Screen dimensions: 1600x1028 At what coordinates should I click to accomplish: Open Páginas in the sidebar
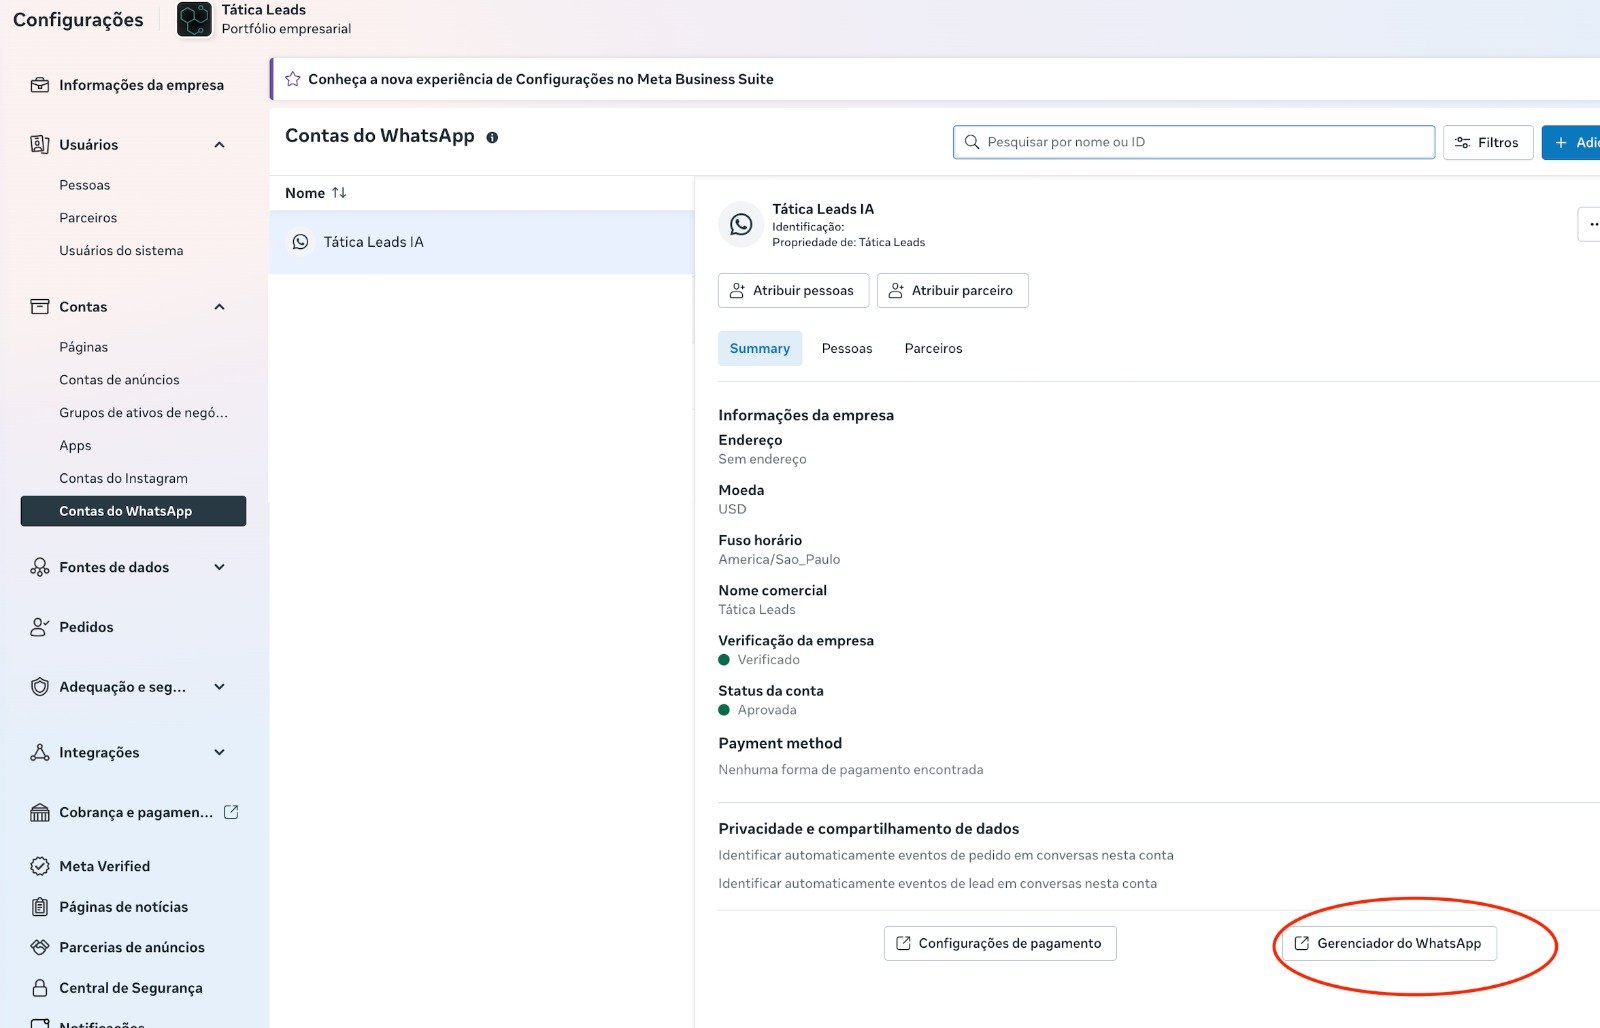tap(83, 347)
